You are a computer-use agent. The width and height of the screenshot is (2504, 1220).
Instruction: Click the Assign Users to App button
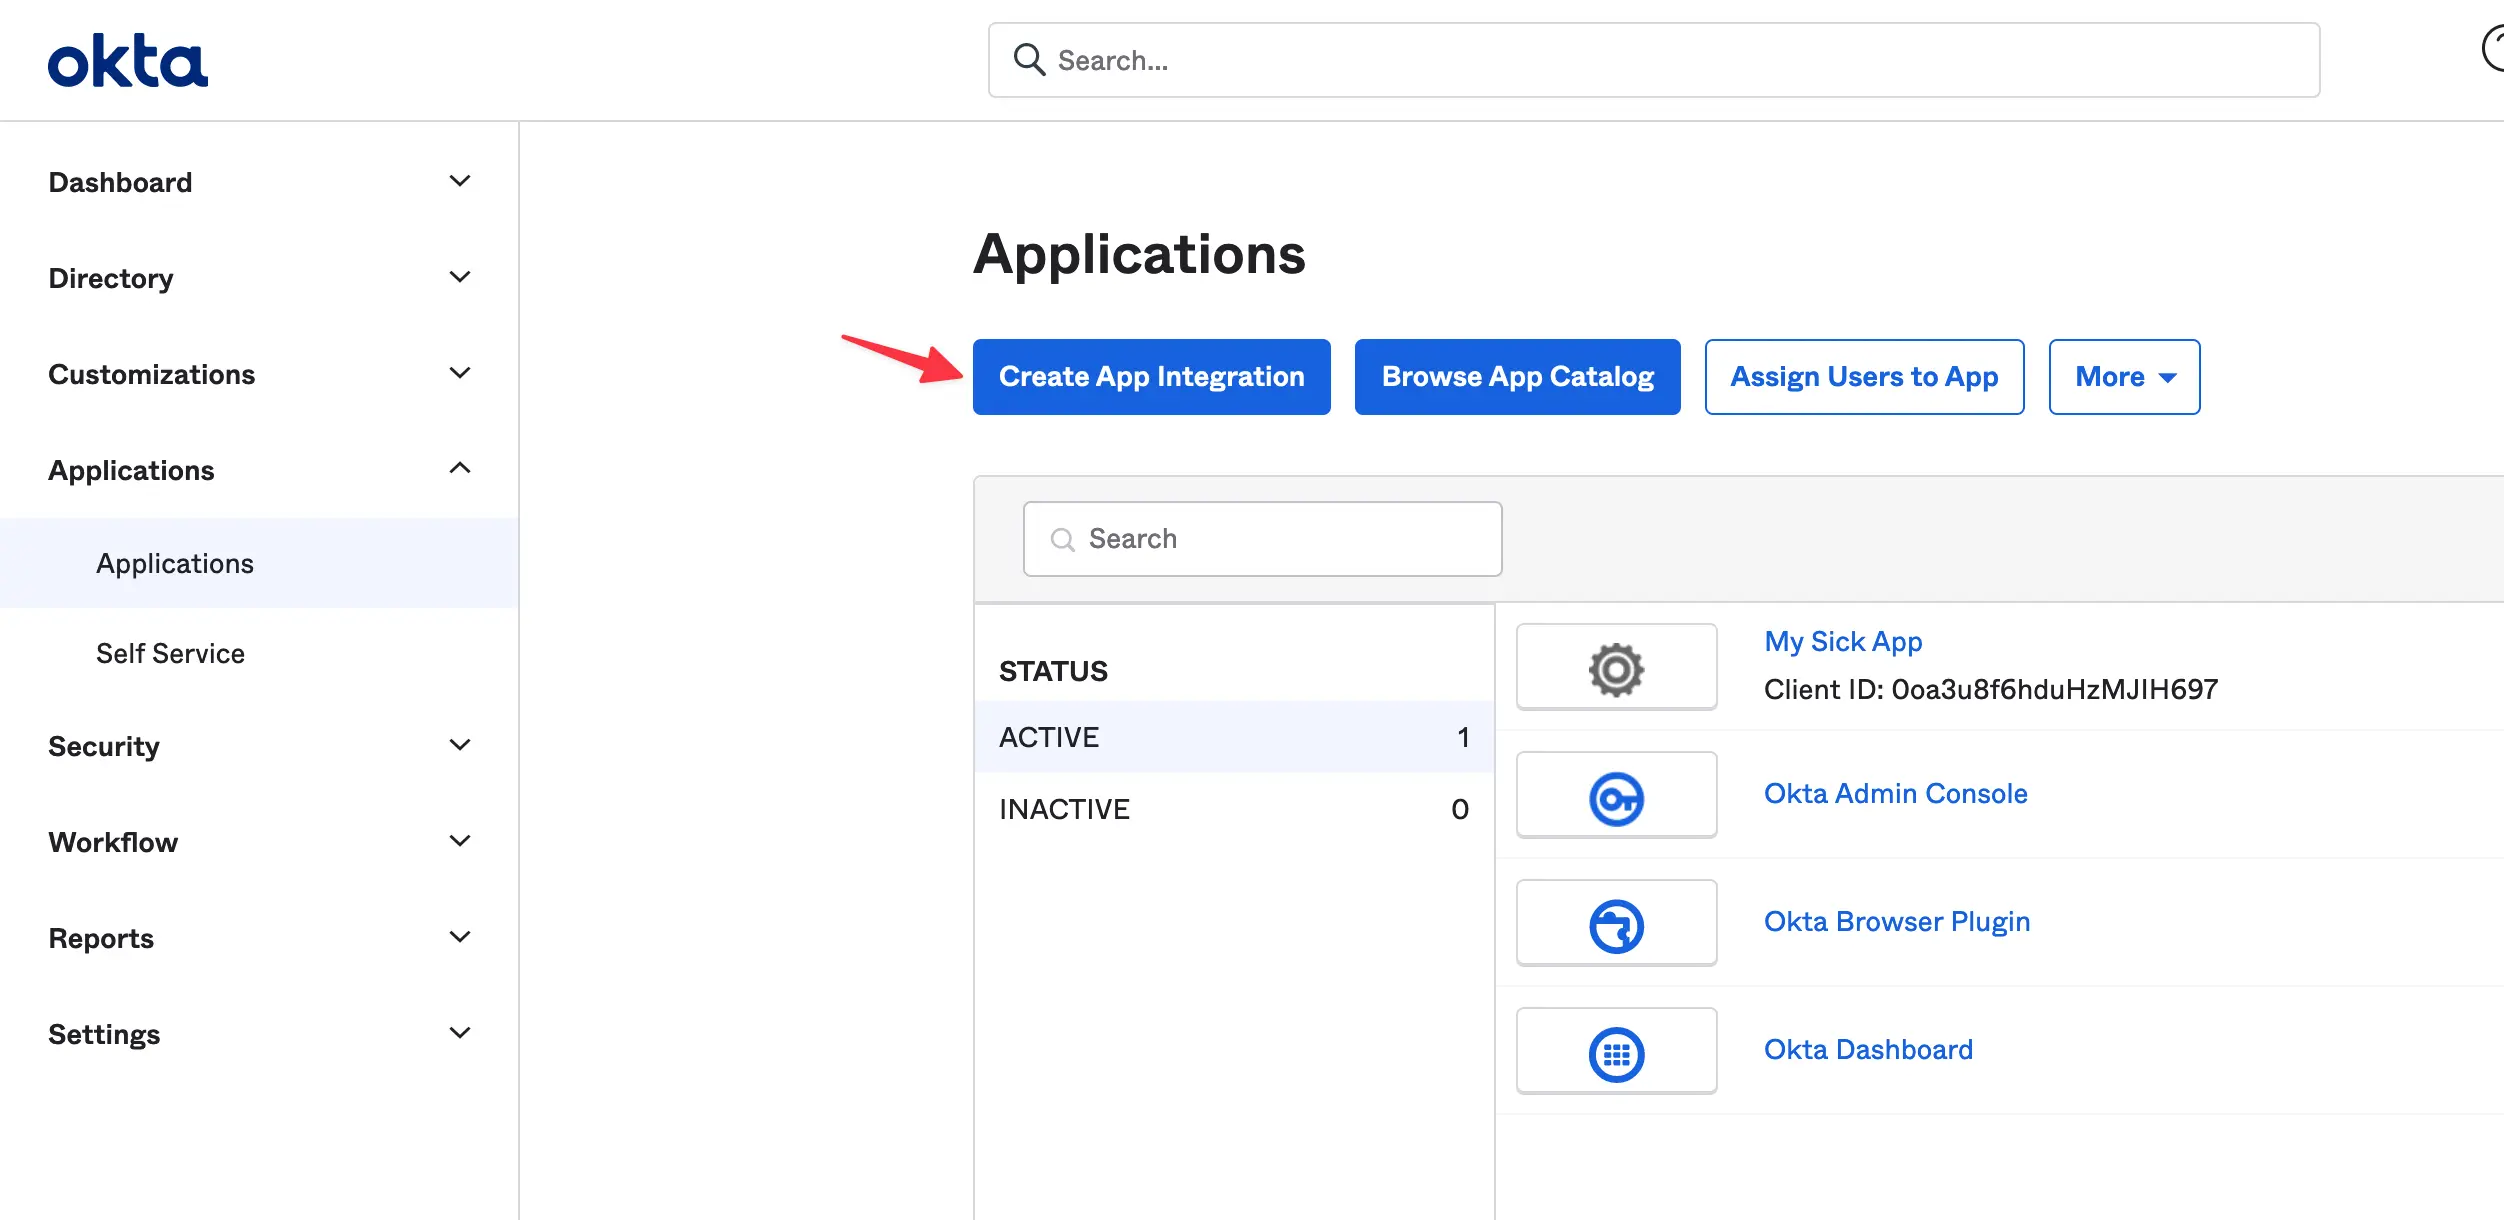pos(1864,377)
